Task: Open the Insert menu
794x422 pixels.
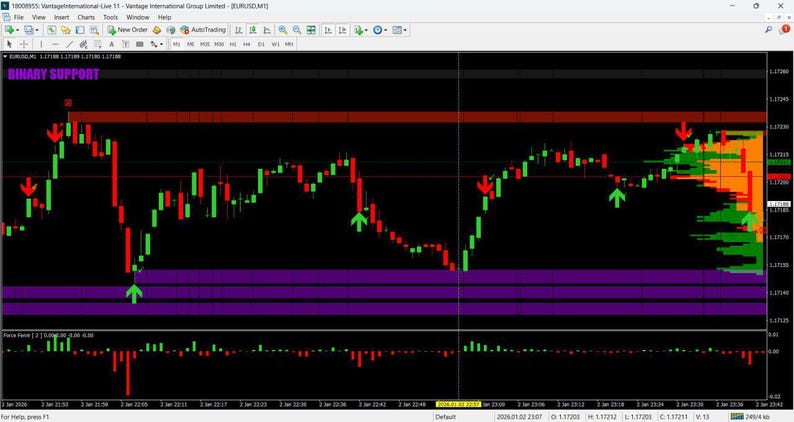Action: (x=61, y=17)
